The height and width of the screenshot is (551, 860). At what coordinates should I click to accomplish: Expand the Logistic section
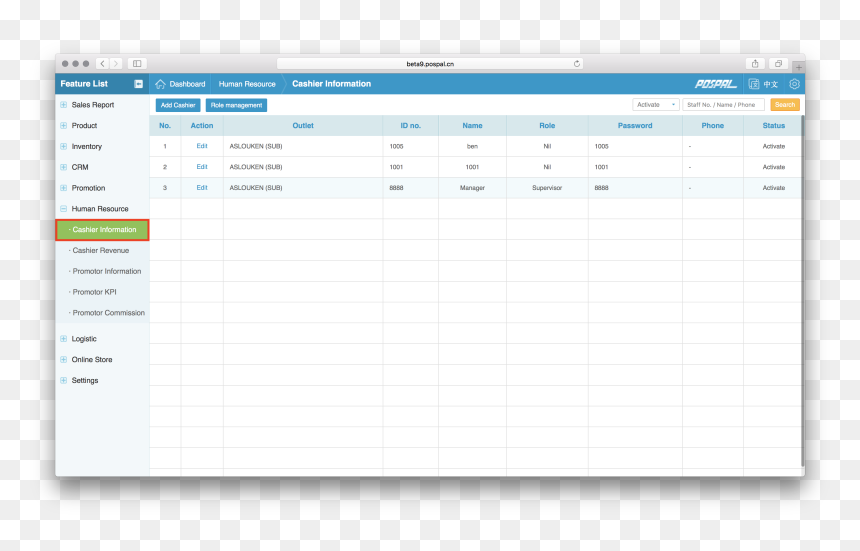point(64,339)
